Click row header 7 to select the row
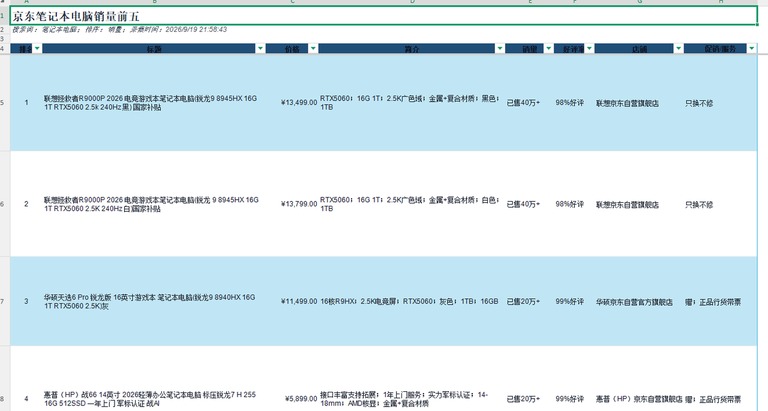768x411 pixels. (x=4, y=301)
